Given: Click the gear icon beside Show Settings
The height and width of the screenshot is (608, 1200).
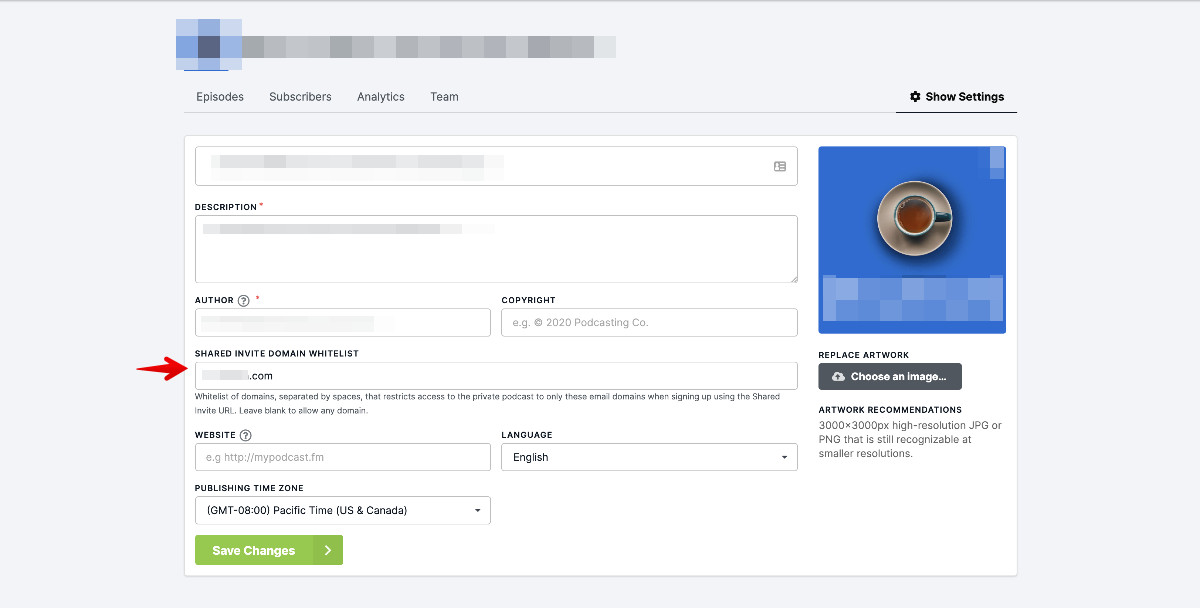Looking at the screenshot, I should (x=915, y=96).
